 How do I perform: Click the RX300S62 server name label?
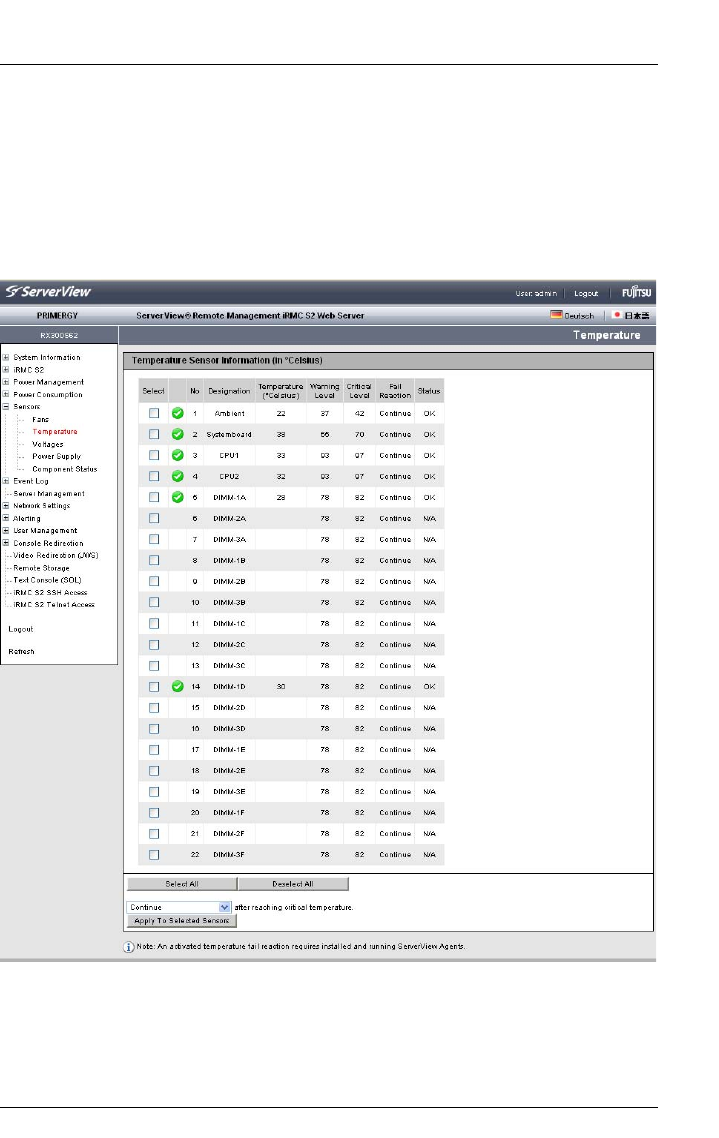(x=59, y=335)
